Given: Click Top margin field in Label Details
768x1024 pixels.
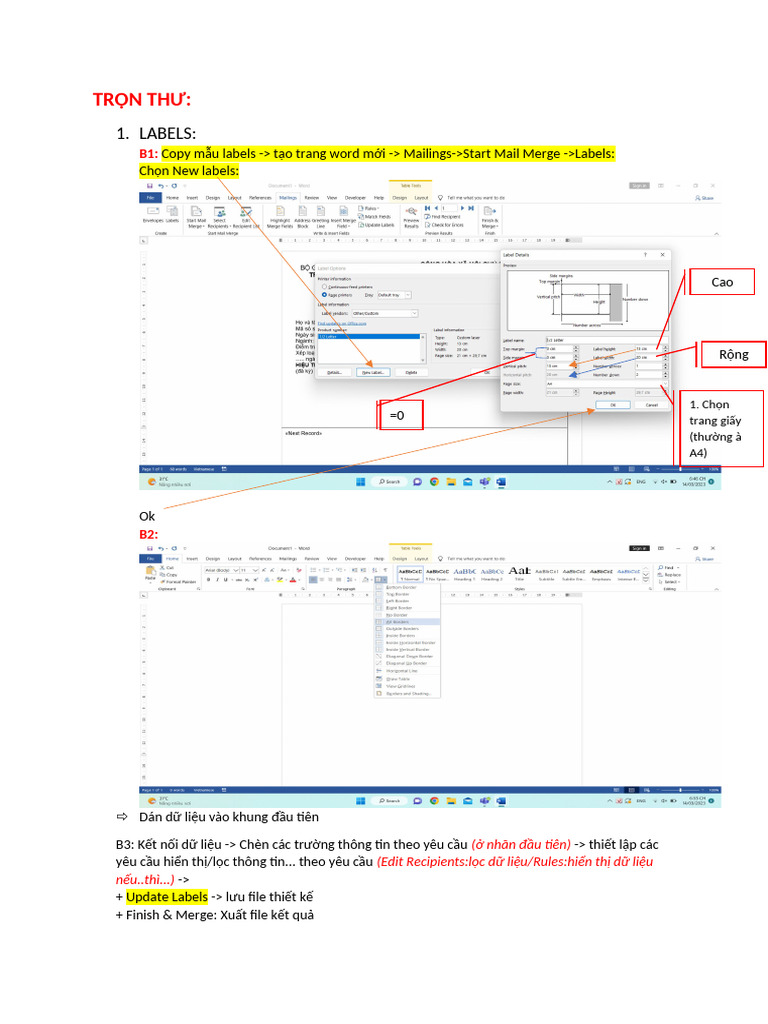Looking at the screenshot, I should point(562,349).
